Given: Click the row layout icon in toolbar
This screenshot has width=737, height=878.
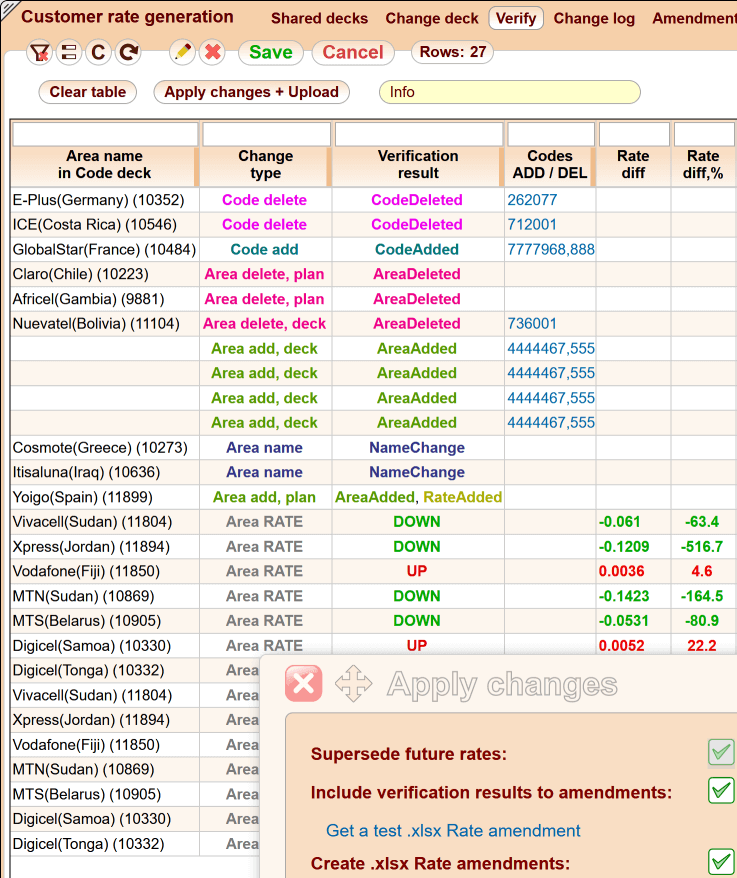Looking at the screenshot, I should 68,53.
